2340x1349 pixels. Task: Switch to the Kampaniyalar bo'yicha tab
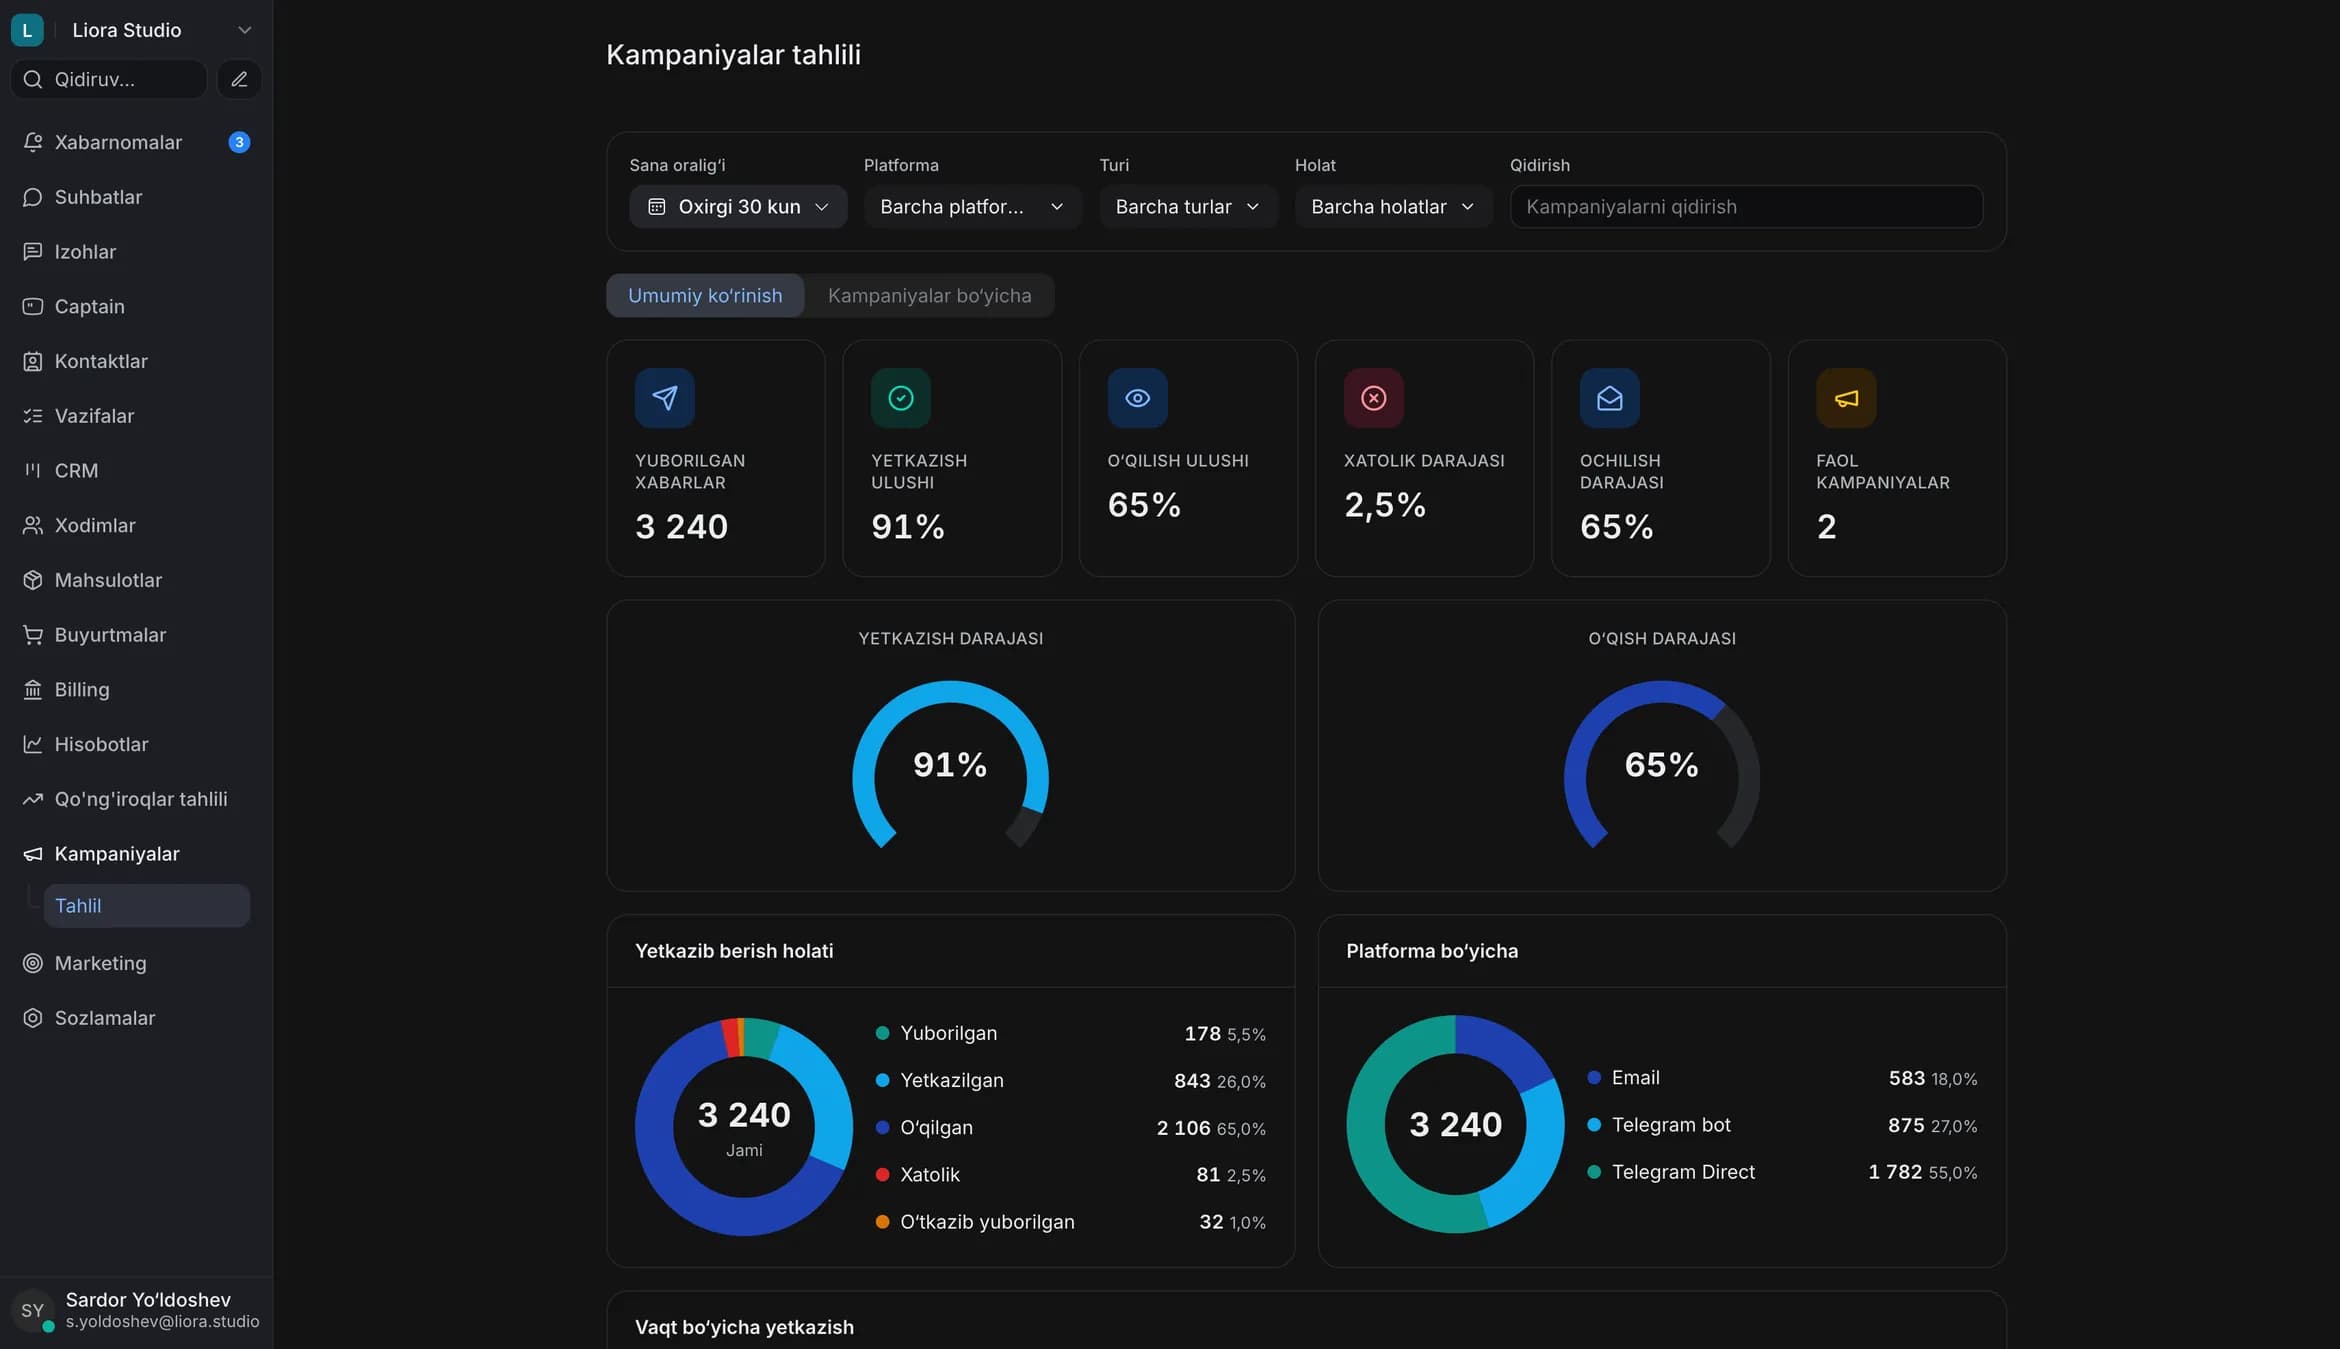tap(929, 296)
